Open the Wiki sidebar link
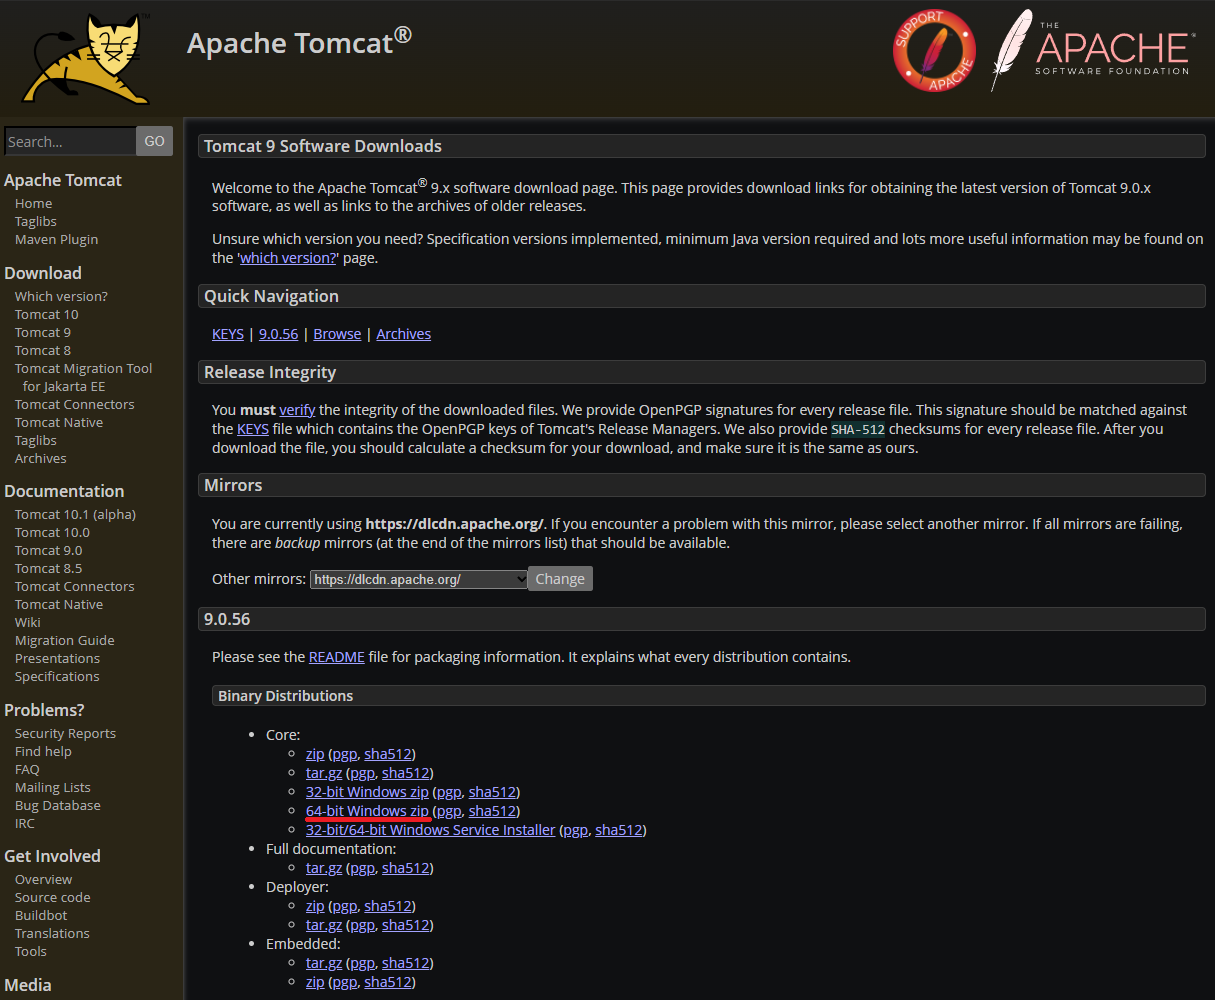1215x1000 pixels. click(28, 622)
